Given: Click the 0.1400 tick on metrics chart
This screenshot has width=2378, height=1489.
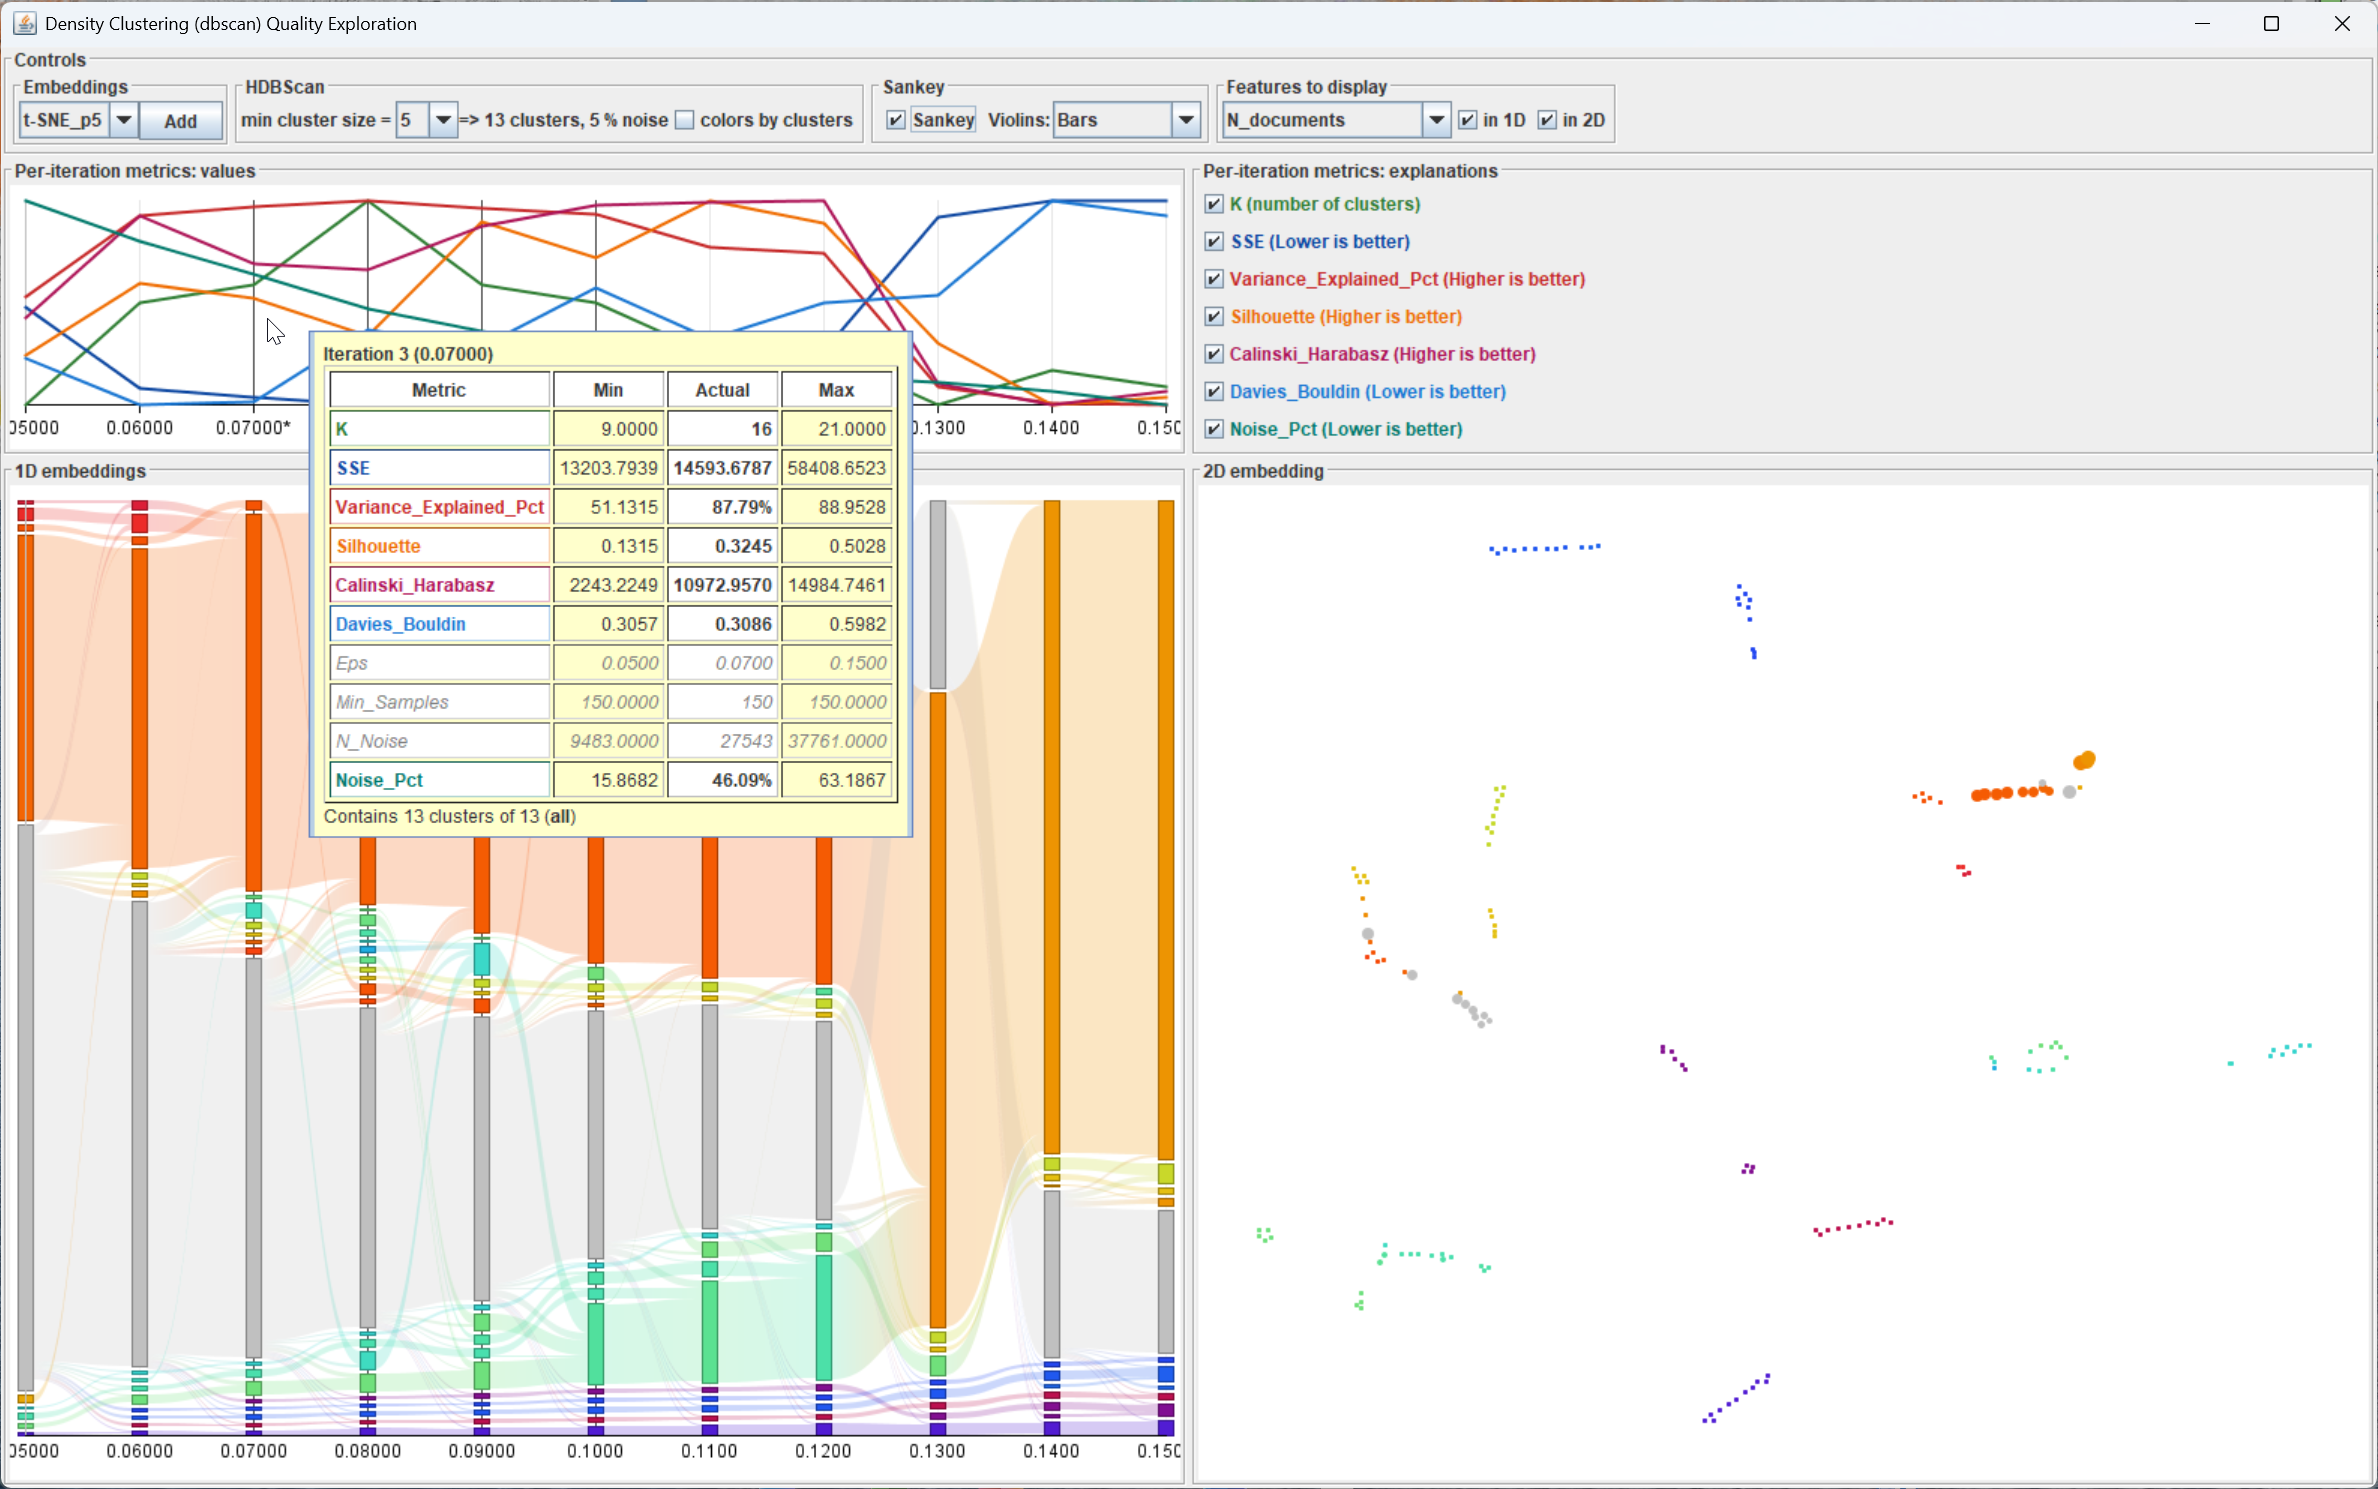Looking at the screenshot, I should click(x=1051, y=428).
